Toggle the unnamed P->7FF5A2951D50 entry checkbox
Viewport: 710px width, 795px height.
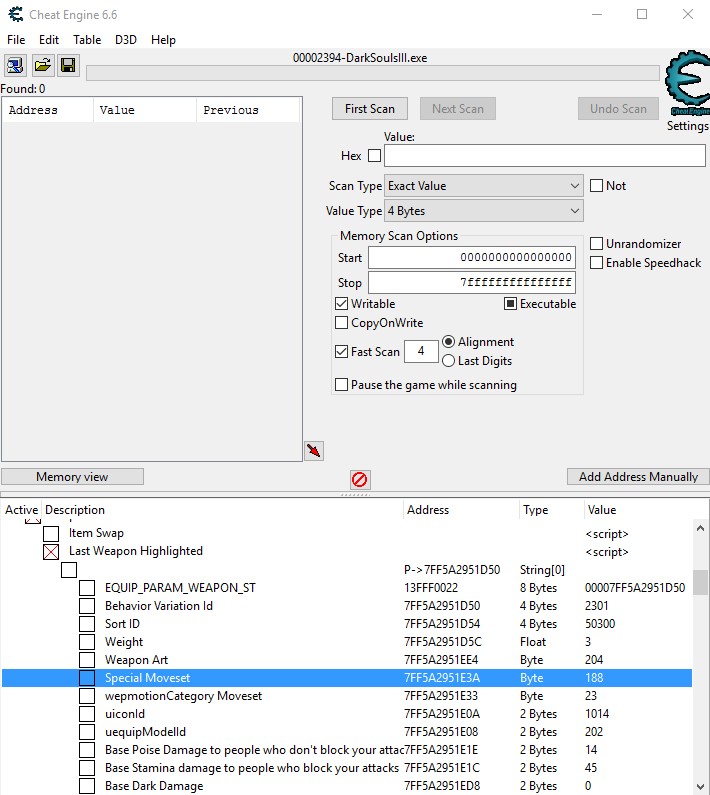(69, 570)
